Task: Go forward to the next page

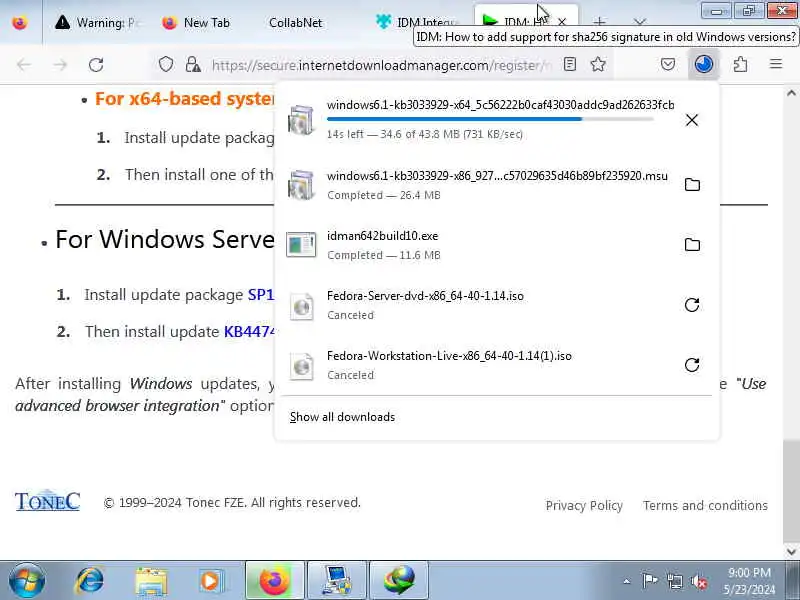Action: 60,65
